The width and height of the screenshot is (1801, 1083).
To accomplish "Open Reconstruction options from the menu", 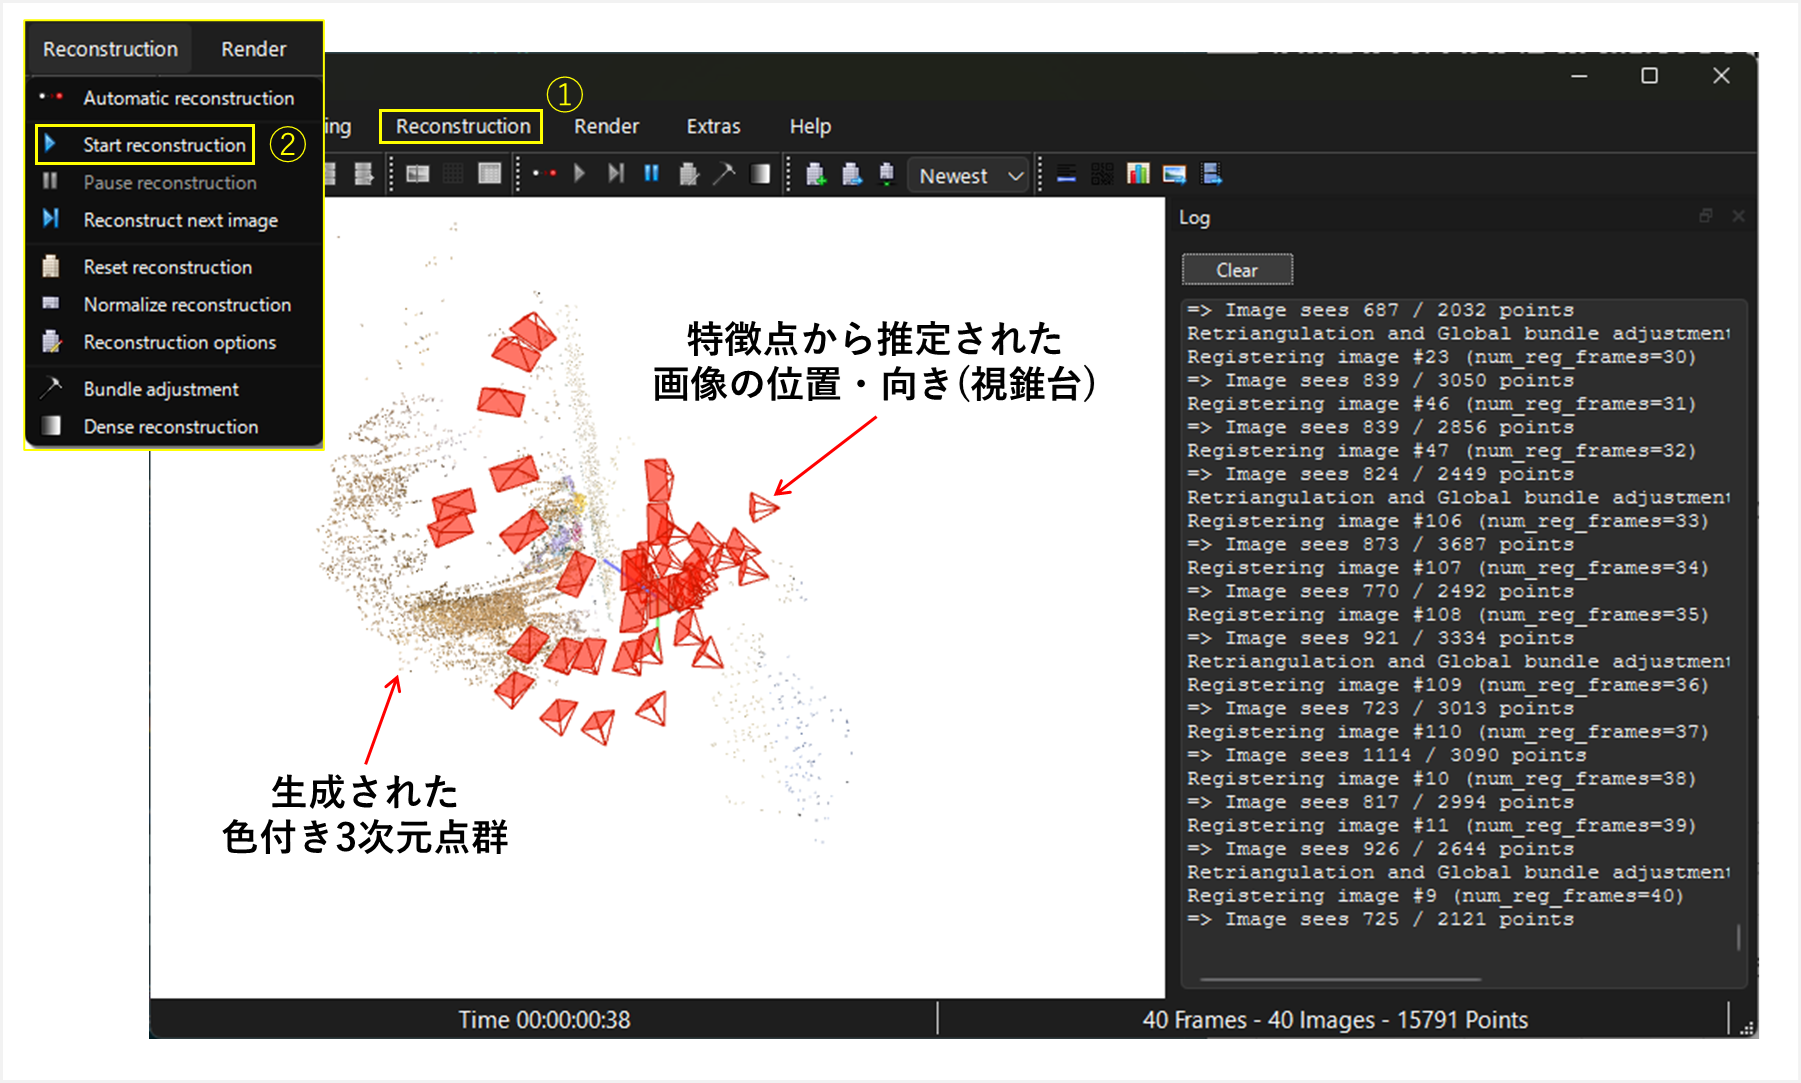I will coord(179,342).
